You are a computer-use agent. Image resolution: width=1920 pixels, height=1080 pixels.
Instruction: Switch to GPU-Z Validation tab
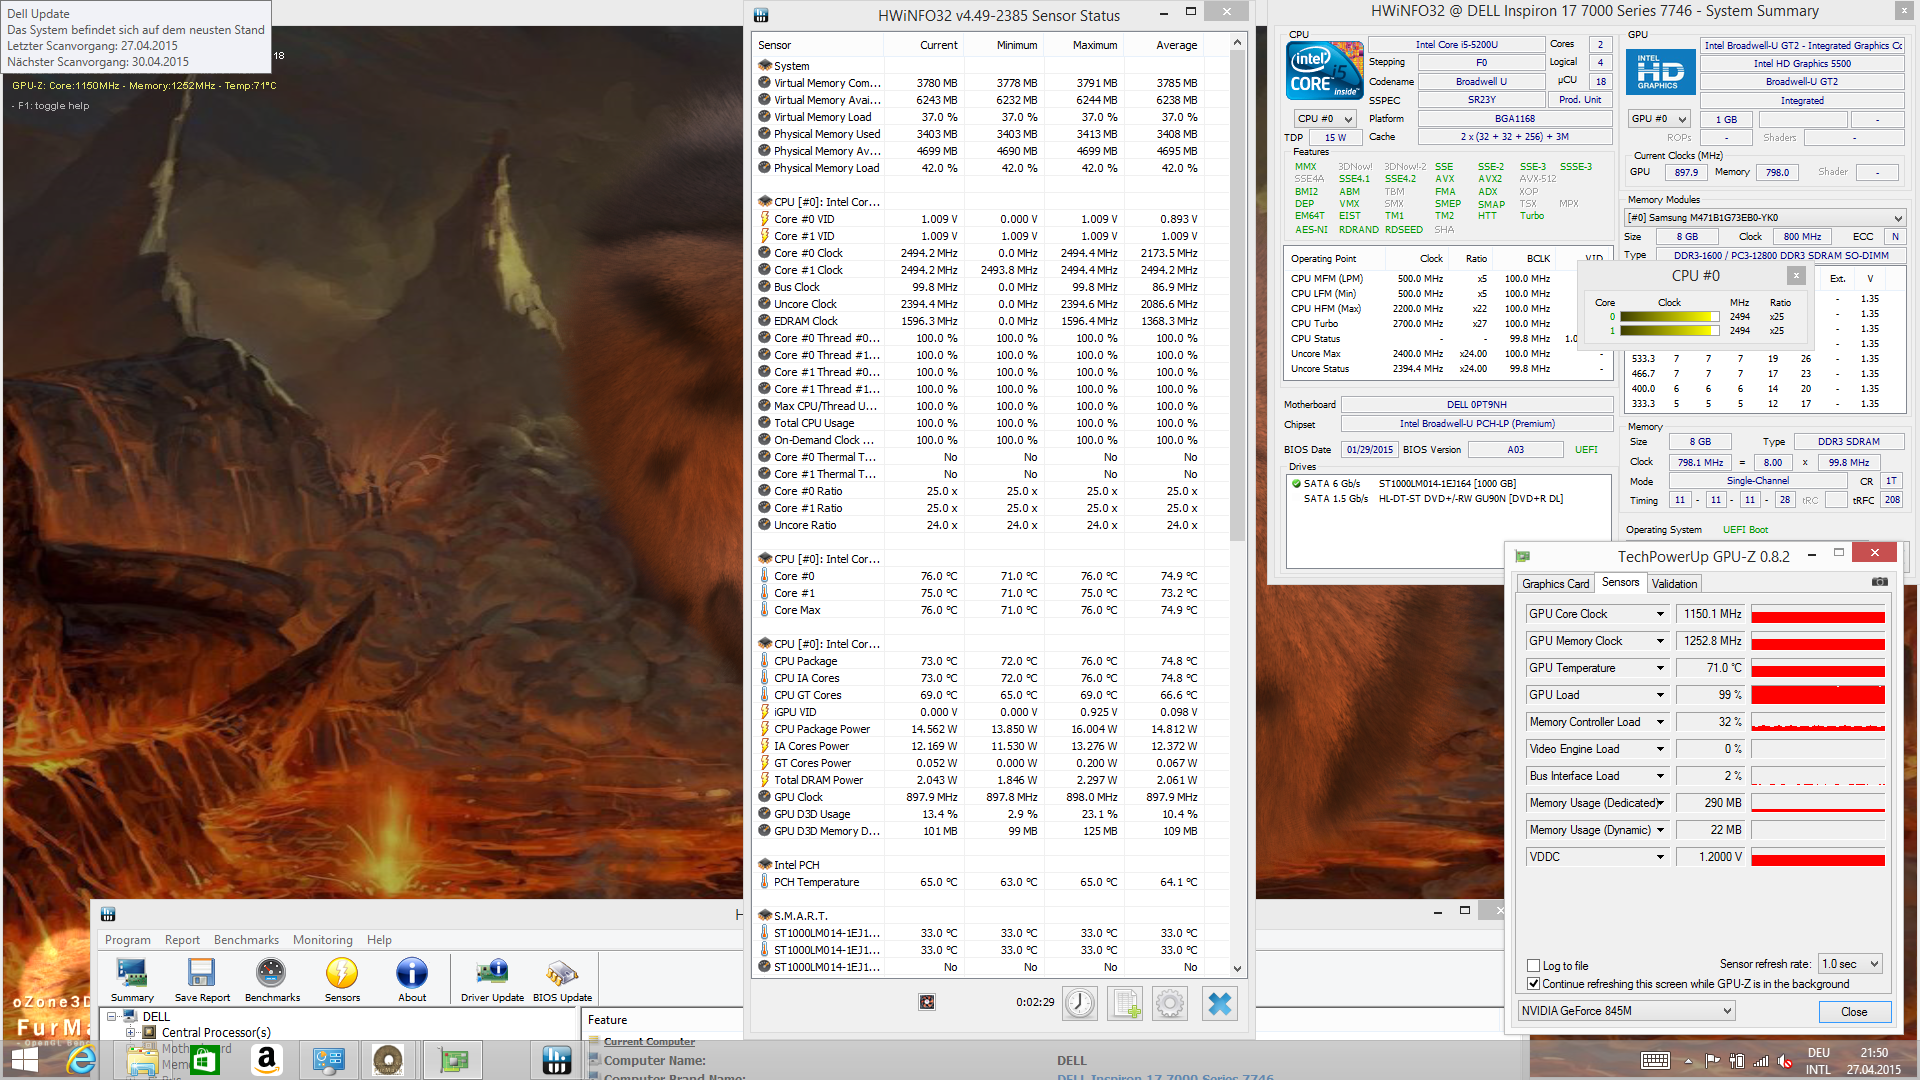tap(1674, 584)
